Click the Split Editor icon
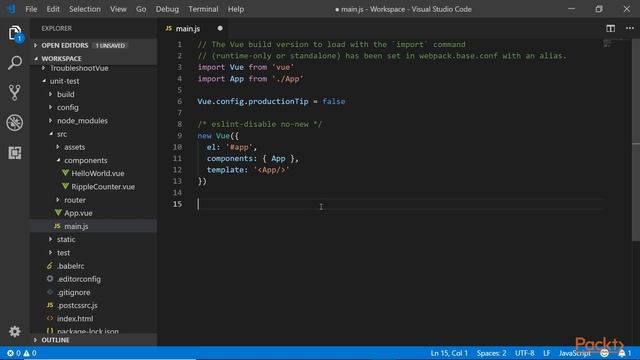The height and width of the screenshot is (360, 640). pyautogui.click(x=610, y=28)
